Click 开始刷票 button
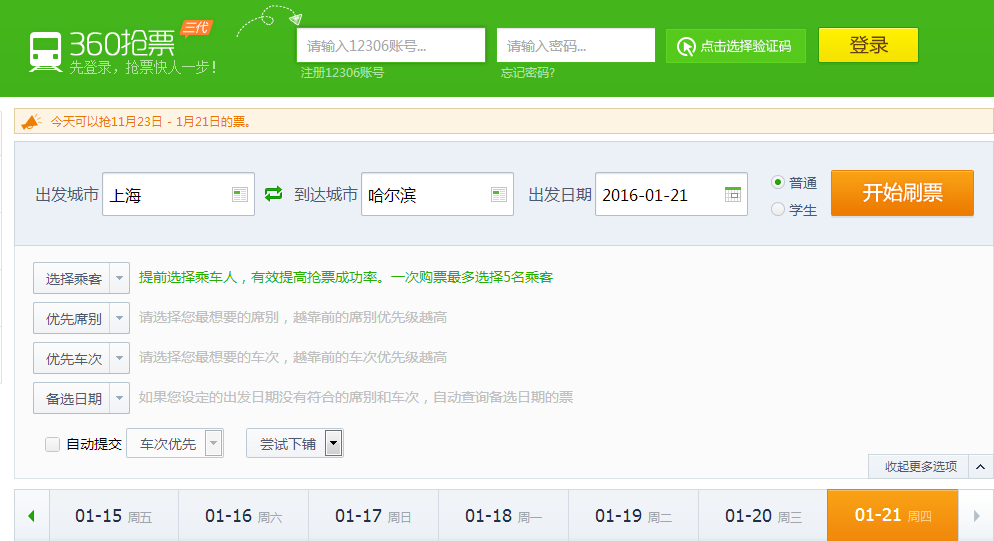The image size is (994, 541). pyautogui.click(x=902, y=193)
